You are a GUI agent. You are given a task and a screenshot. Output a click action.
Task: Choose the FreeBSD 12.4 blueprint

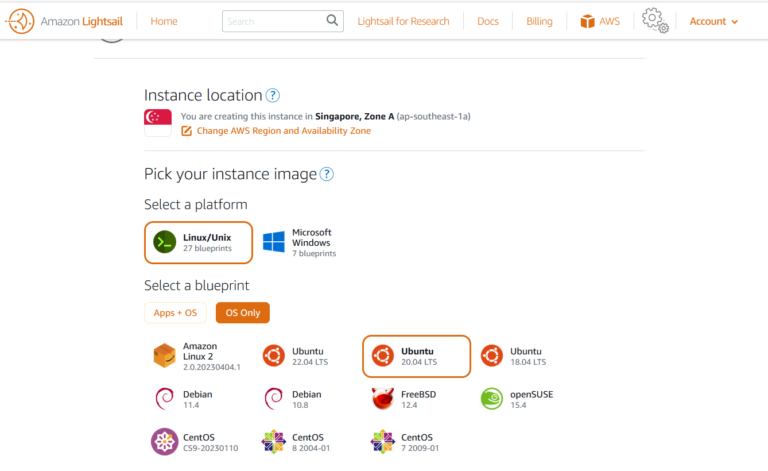coord(404,399)
